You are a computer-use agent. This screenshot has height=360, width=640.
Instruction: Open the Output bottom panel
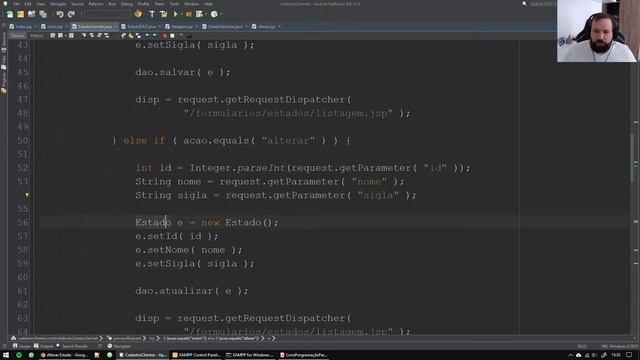click(x=44, y=346)
